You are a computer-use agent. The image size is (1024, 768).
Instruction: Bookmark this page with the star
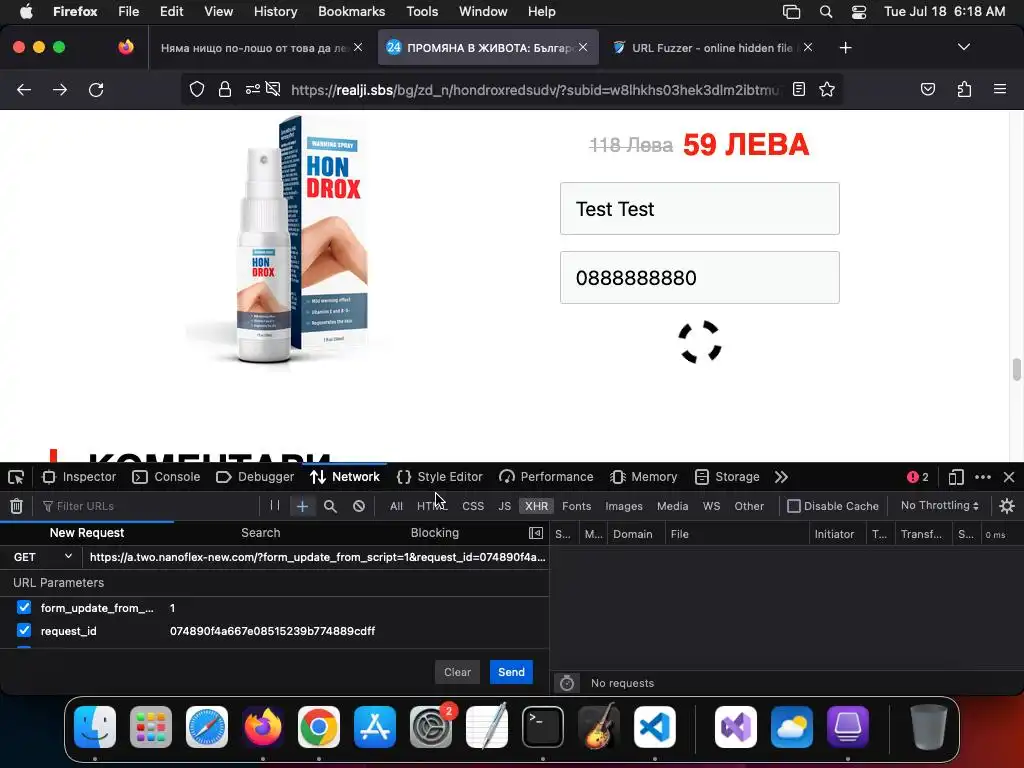[x=827, y=89]
